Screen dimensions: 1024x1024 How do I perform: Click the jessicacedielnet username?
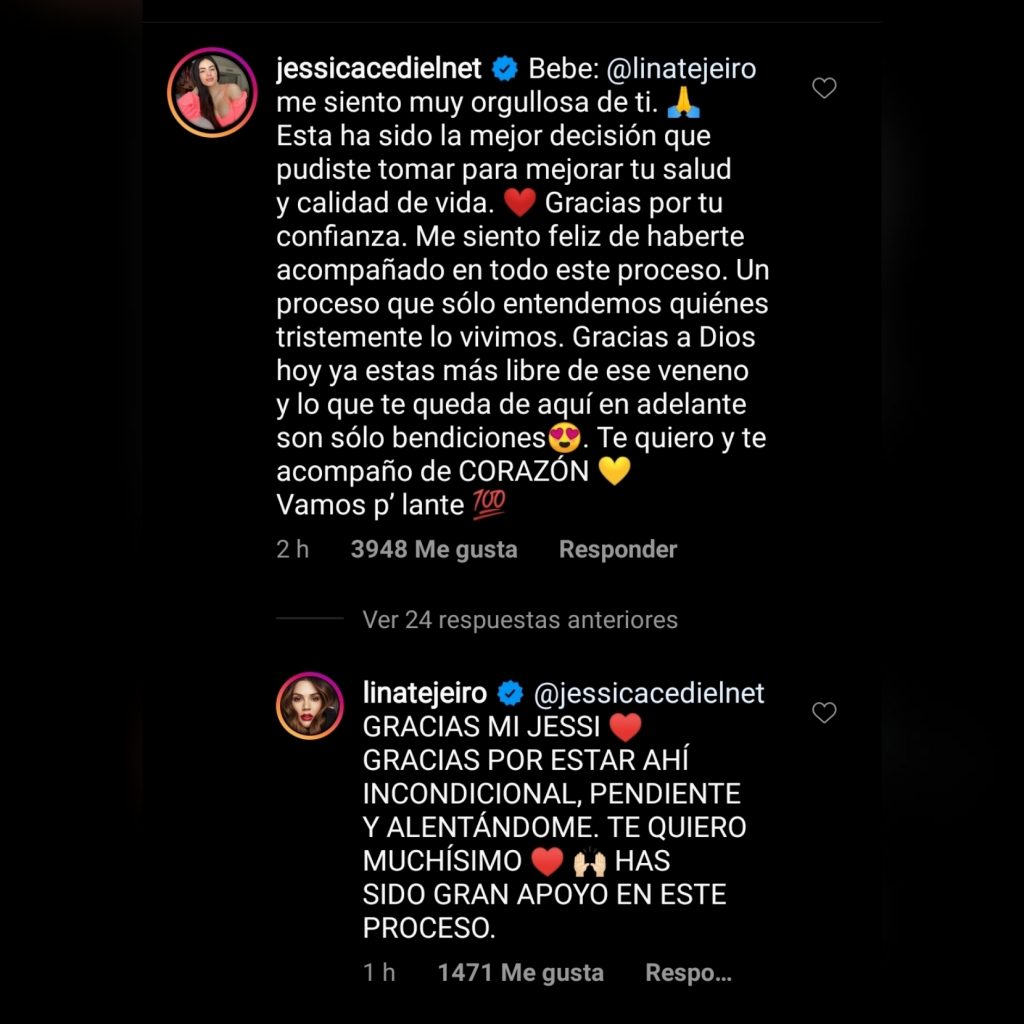coord(379,69)
